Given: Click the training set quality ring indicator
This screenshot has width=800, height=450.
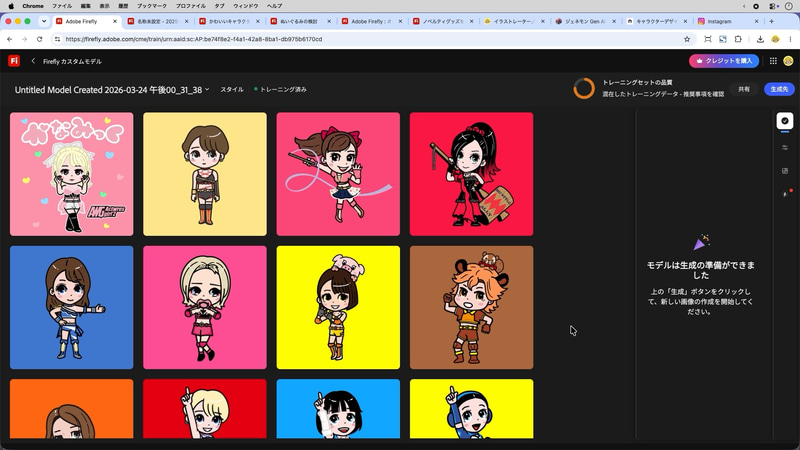Looking at the screenshot, I should coord(584,88).
